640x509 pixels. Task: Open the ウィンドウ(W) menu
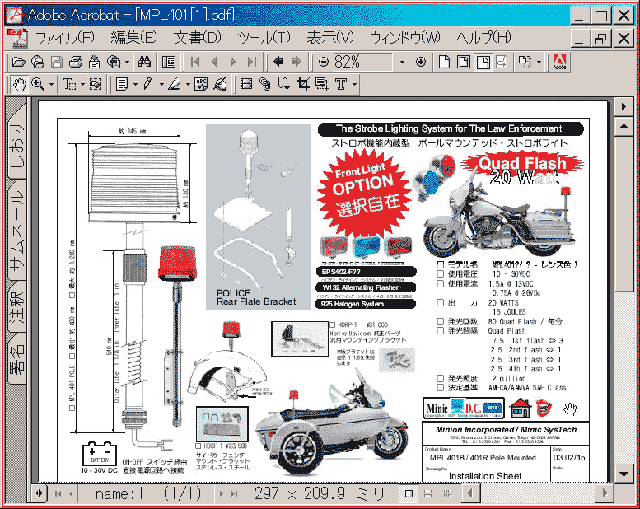tap(405, 38)
